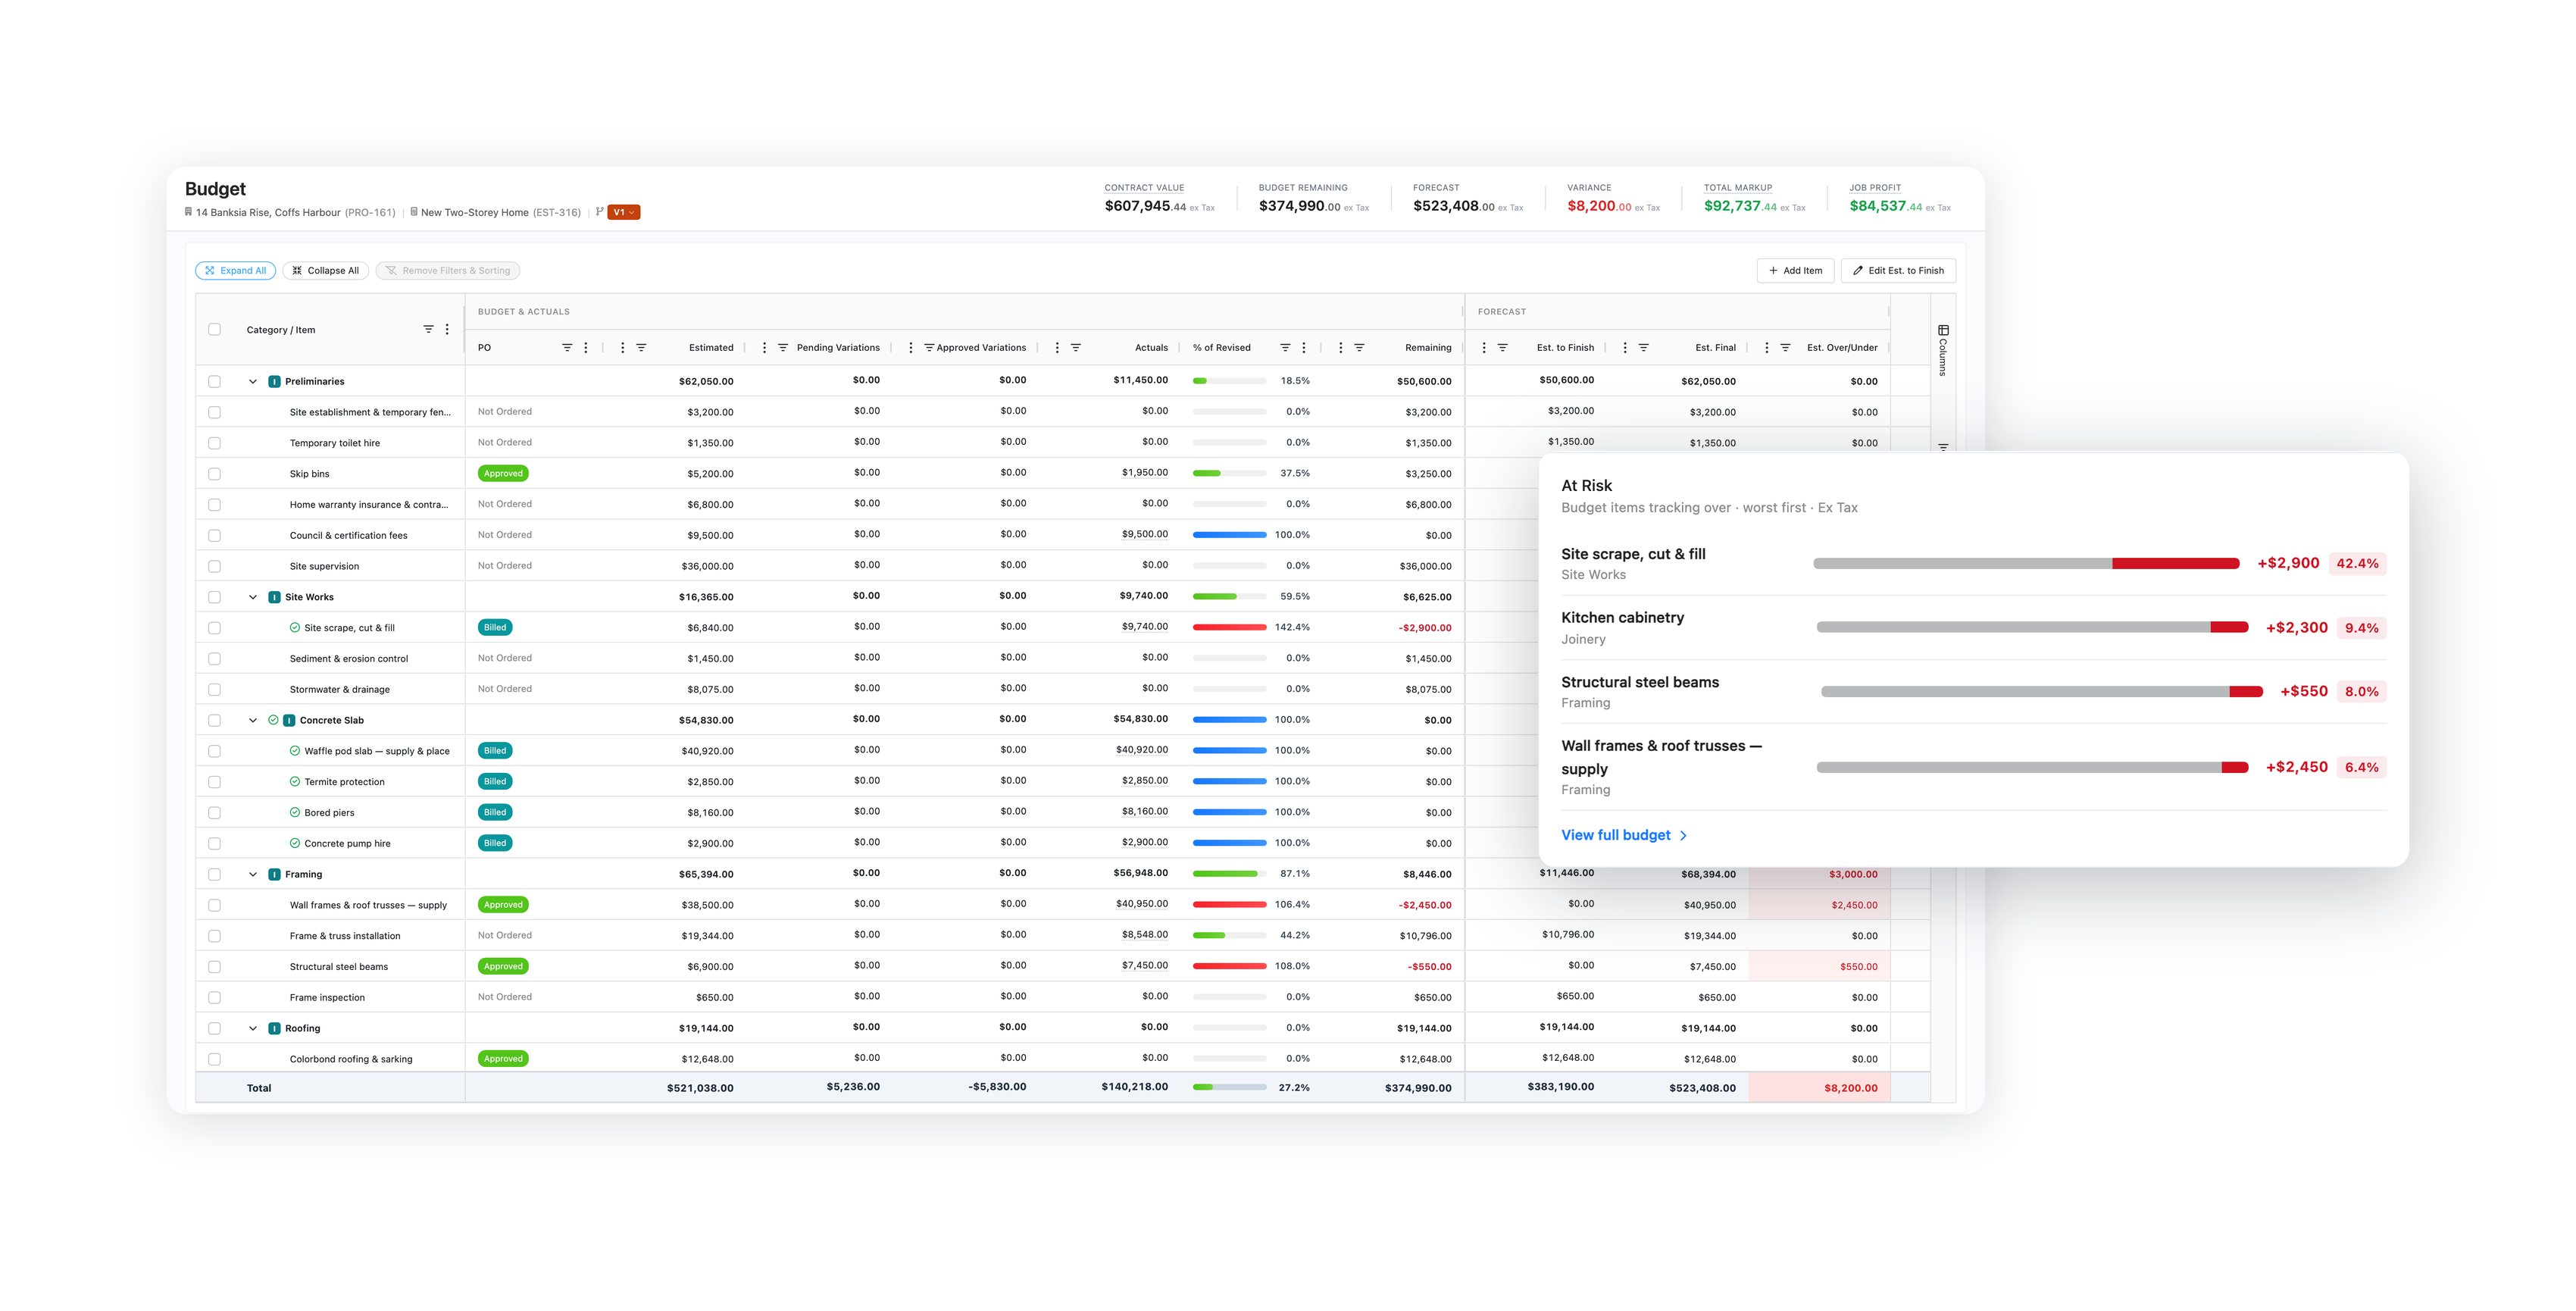Filter the Est. Over/Under column
The height and width of the screenshot is (1311, 2576).
[1785, 347]
